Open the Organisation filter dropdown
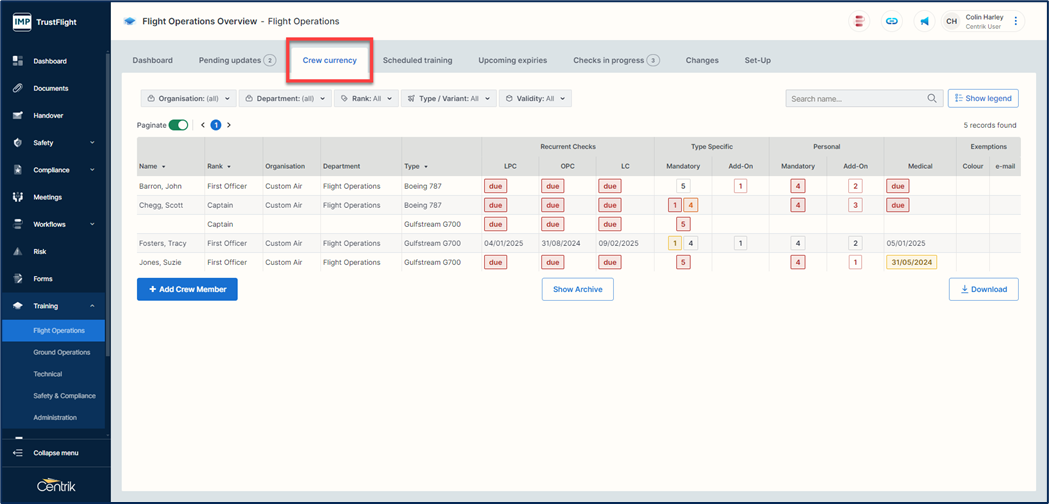 pos(187,99)
